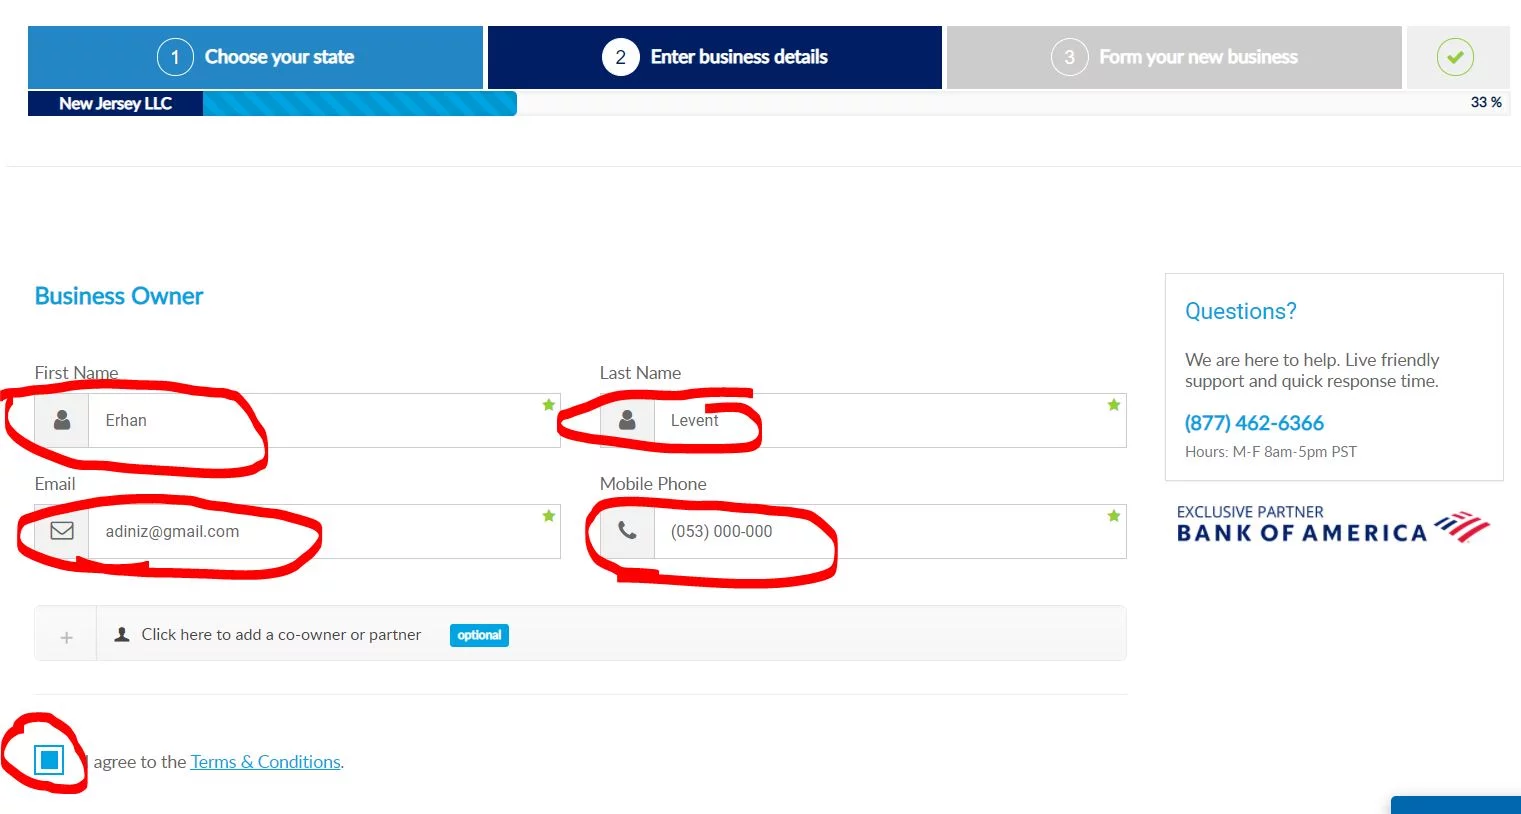
Task: Click the Mobile Phone number input field
Action: 885,532
